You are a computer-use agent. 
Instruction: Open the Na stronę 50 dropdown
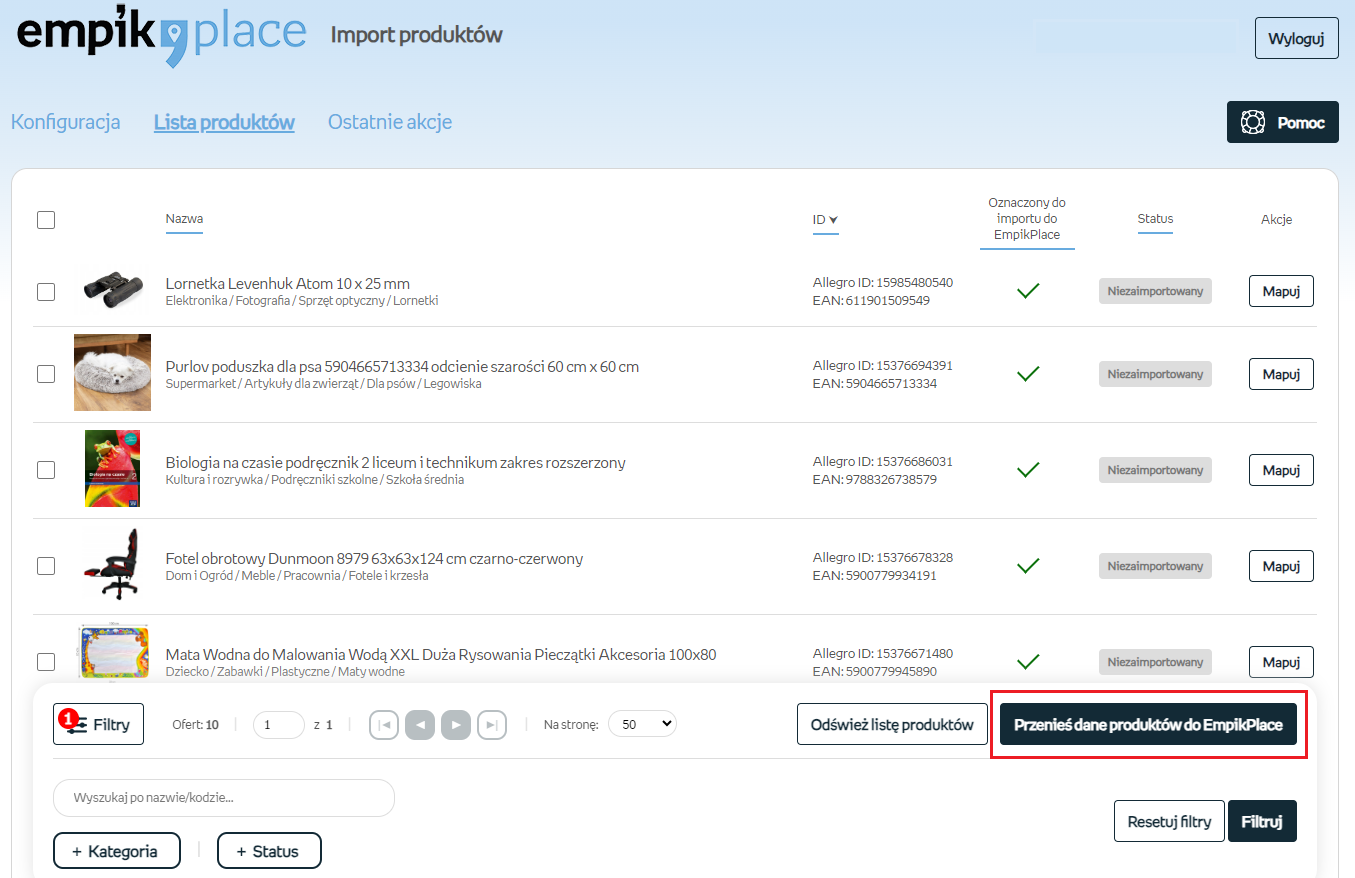point(642,725)
